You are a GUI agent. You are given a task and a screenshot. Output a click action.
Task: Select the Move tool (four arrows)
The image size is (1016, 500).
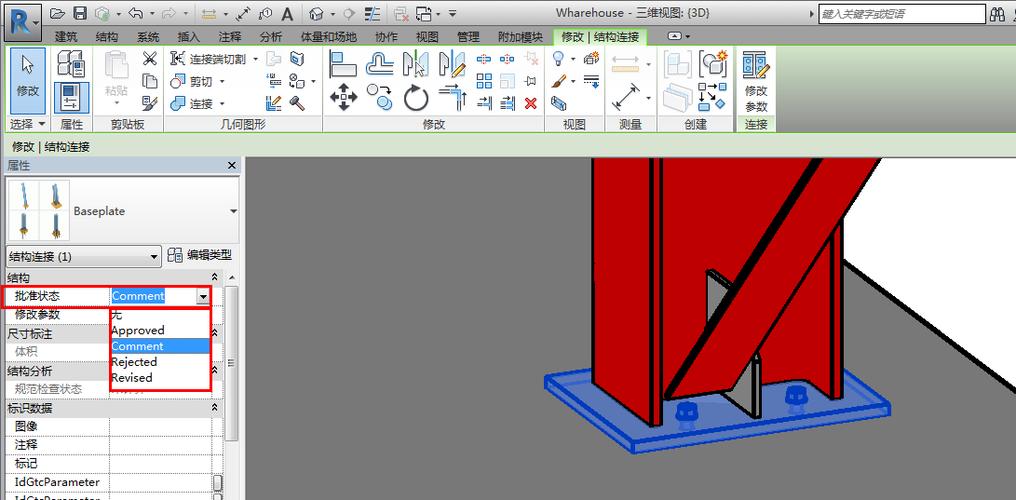[x=343, y=98]
